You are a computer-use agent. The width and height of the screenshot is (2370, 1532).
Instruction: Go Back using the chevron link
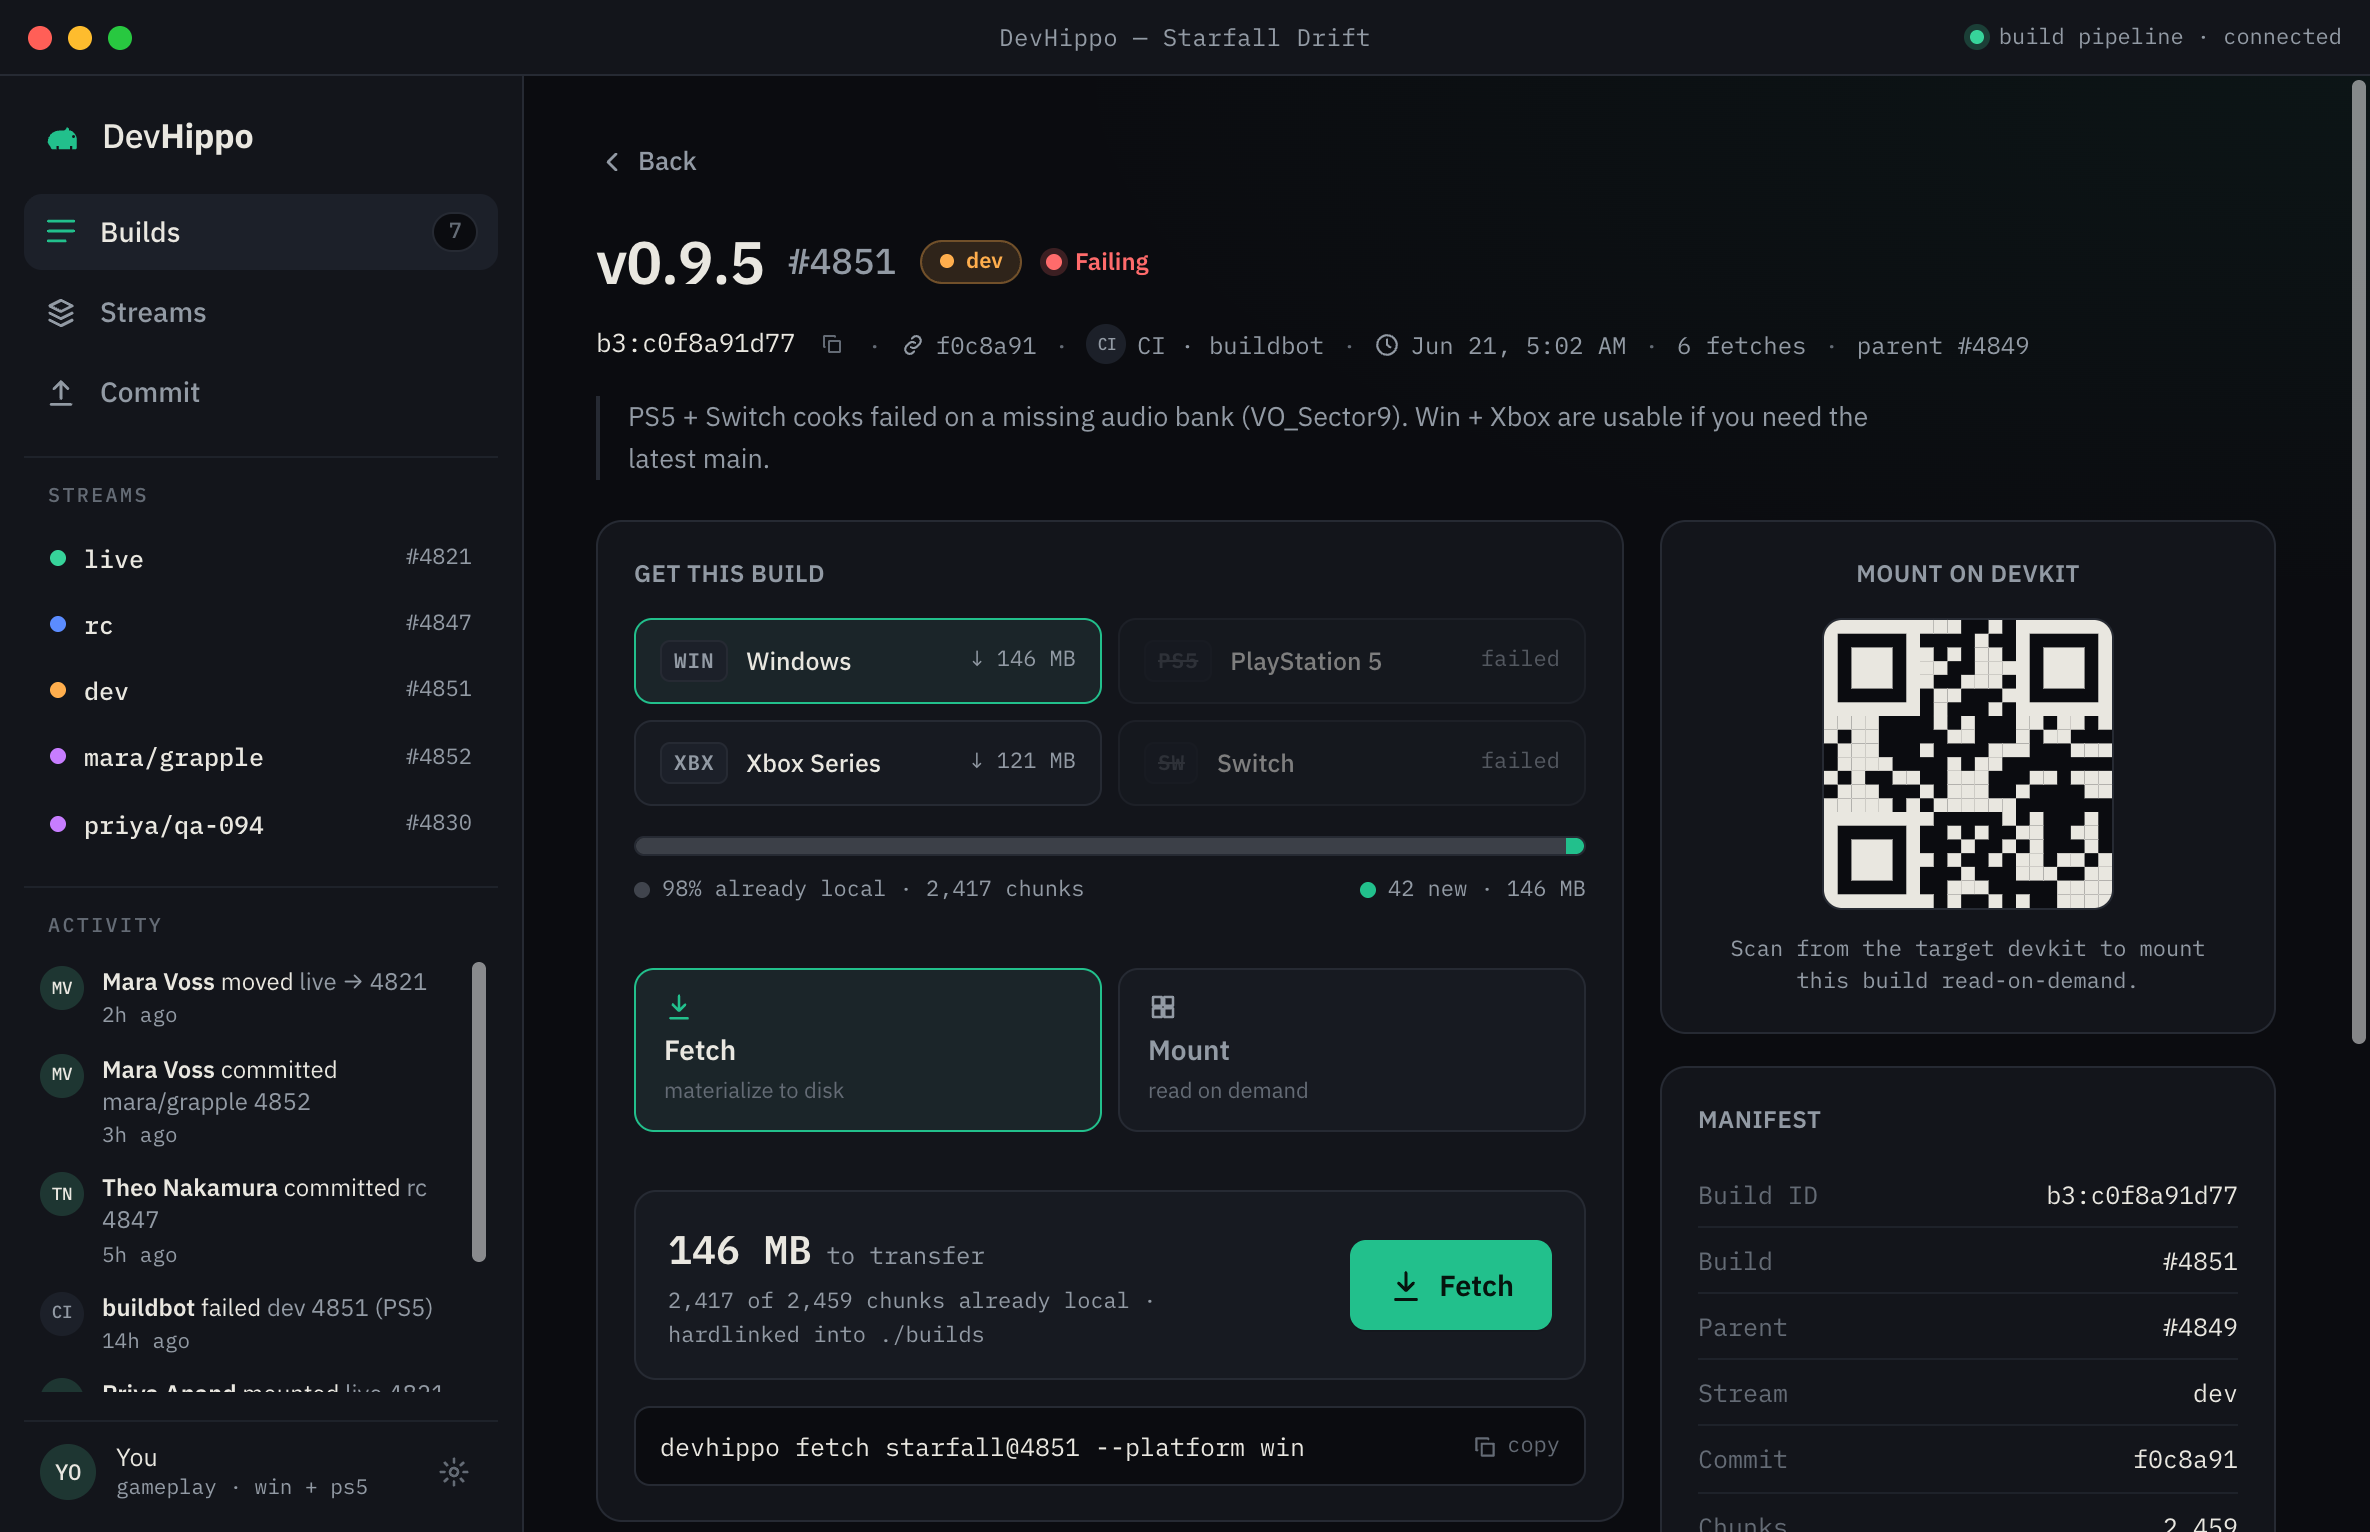click(650, 161)
